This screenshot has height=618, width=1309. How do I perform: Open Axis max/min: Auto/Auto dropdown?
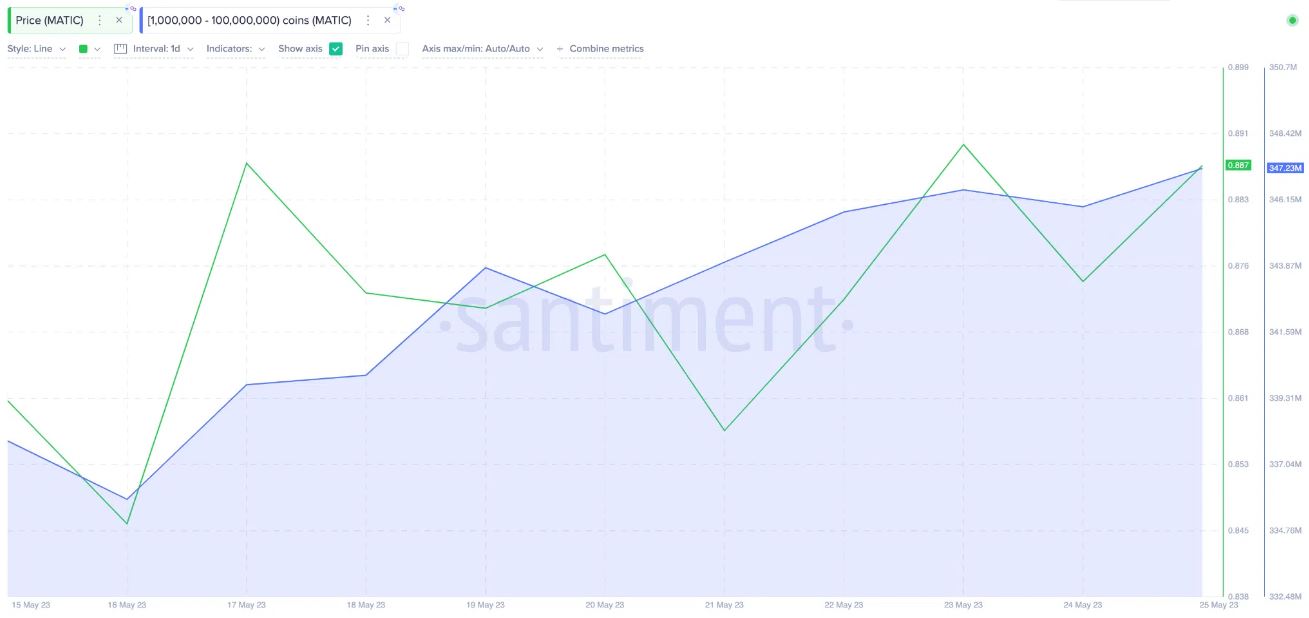(483, 48)
